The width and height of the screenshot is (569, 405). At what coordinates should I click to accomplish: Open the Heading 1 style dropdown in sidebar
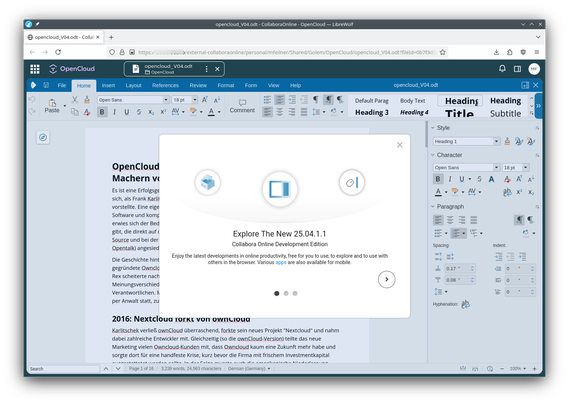pyautogui.click(x=496, y=141)
